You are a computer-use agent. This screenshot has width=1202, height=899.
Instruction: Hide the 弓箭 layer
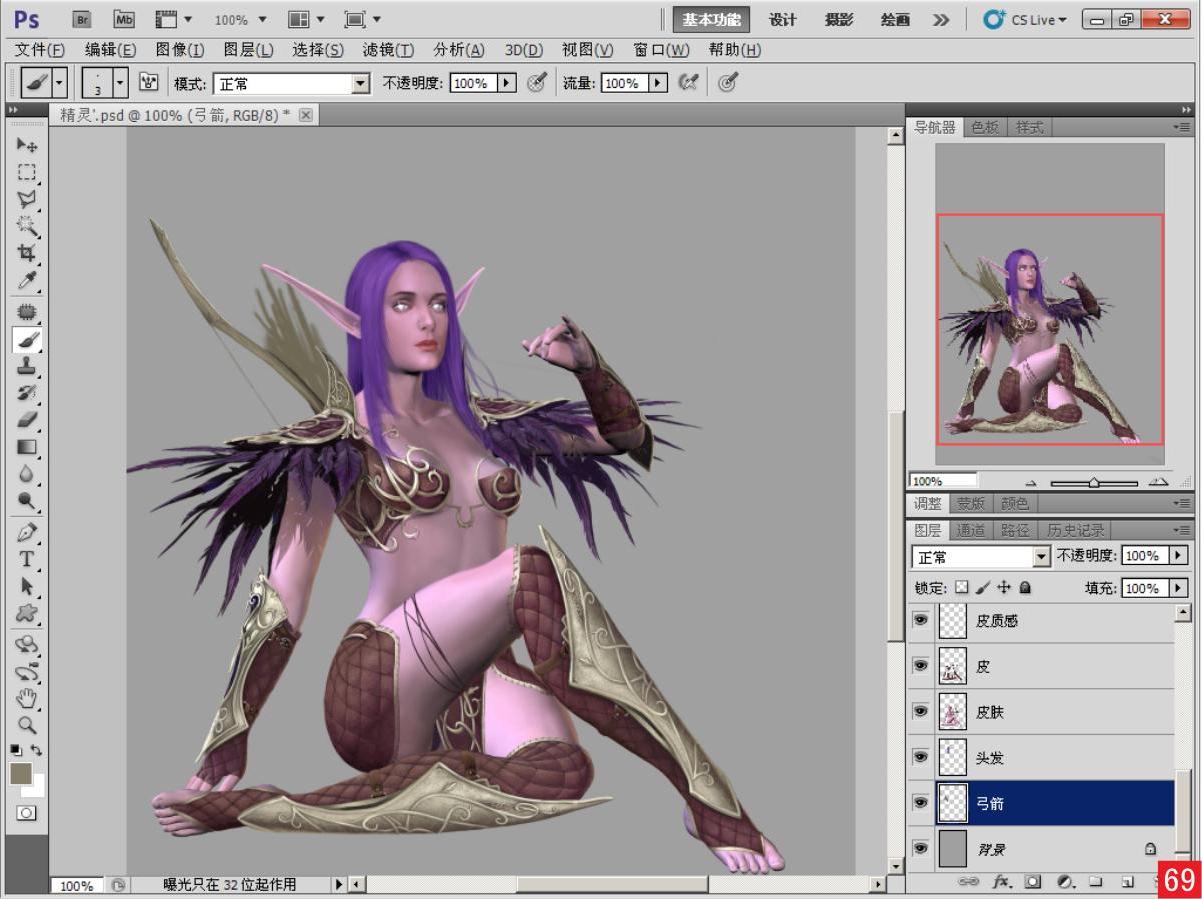(x=921, y=803)
